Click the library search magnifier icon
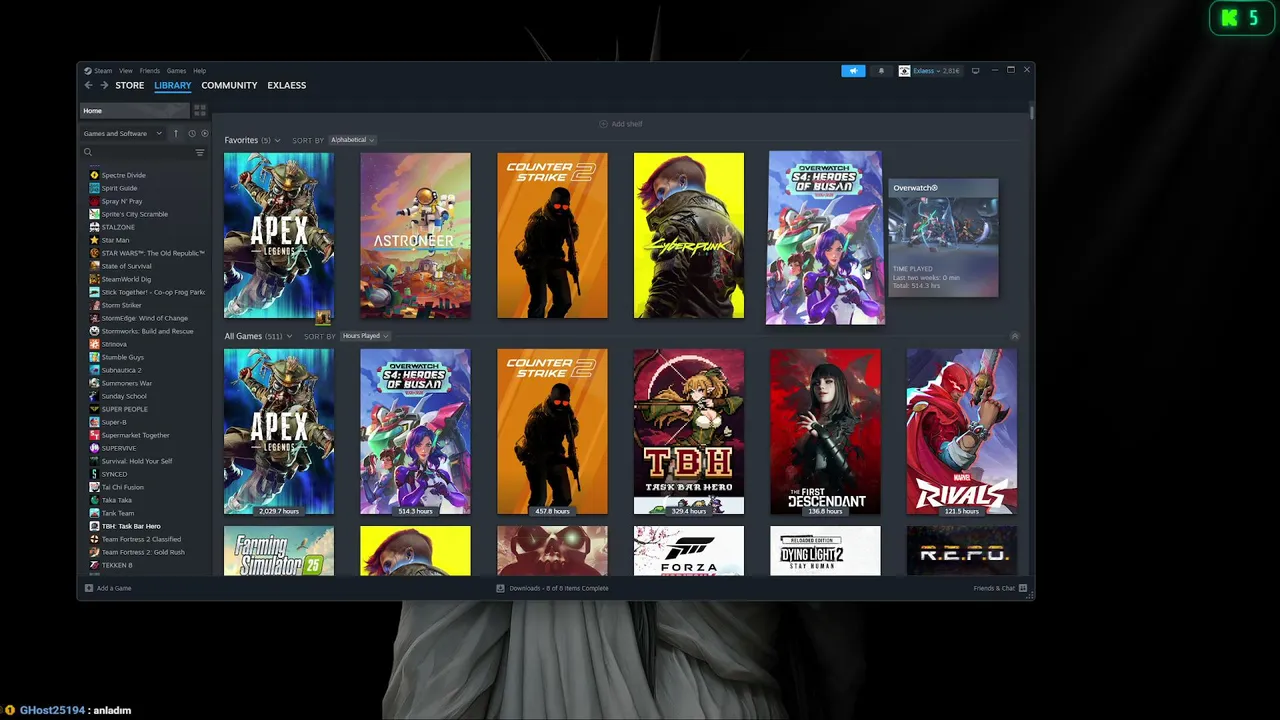 click(88, 152)
